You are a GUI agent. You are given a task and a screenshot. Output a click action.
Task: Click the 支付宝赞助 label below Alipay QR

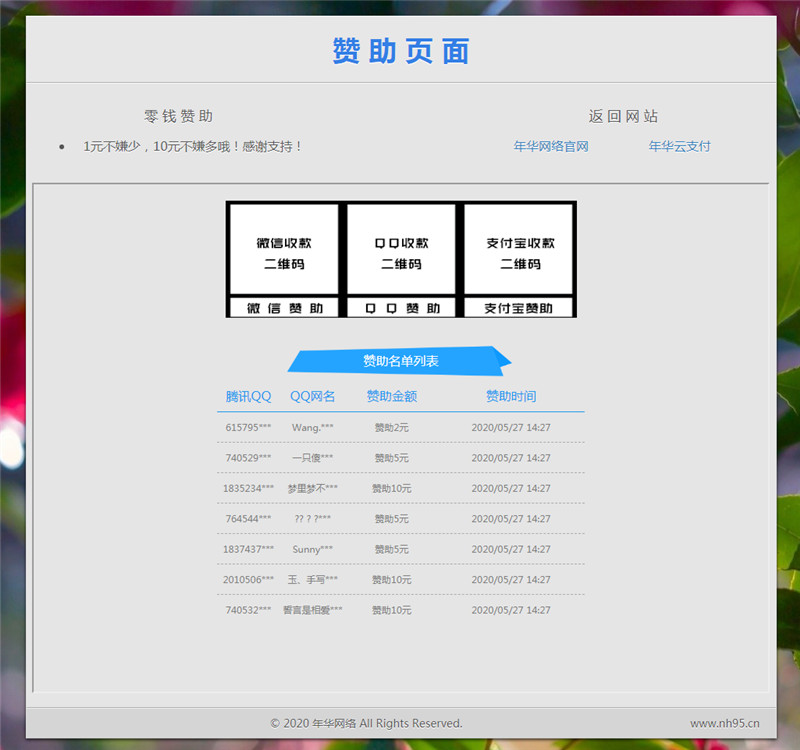click(518, 307)
